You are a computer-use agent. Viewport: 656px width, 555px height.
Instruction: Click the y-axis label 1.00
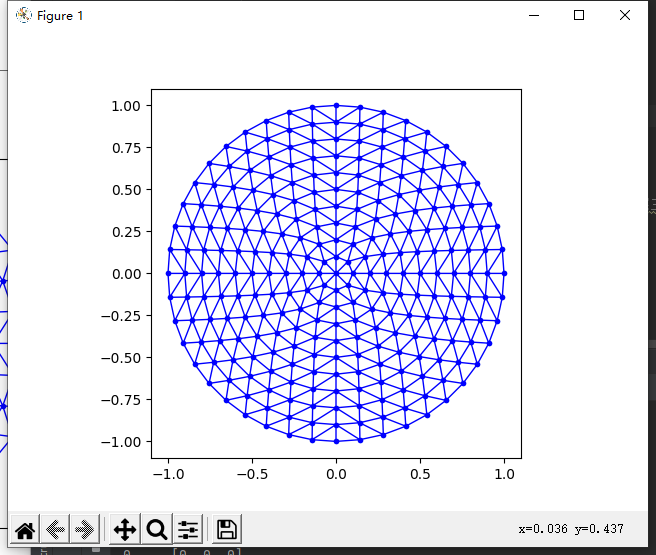pyautogui.click(x=126, y=106)
